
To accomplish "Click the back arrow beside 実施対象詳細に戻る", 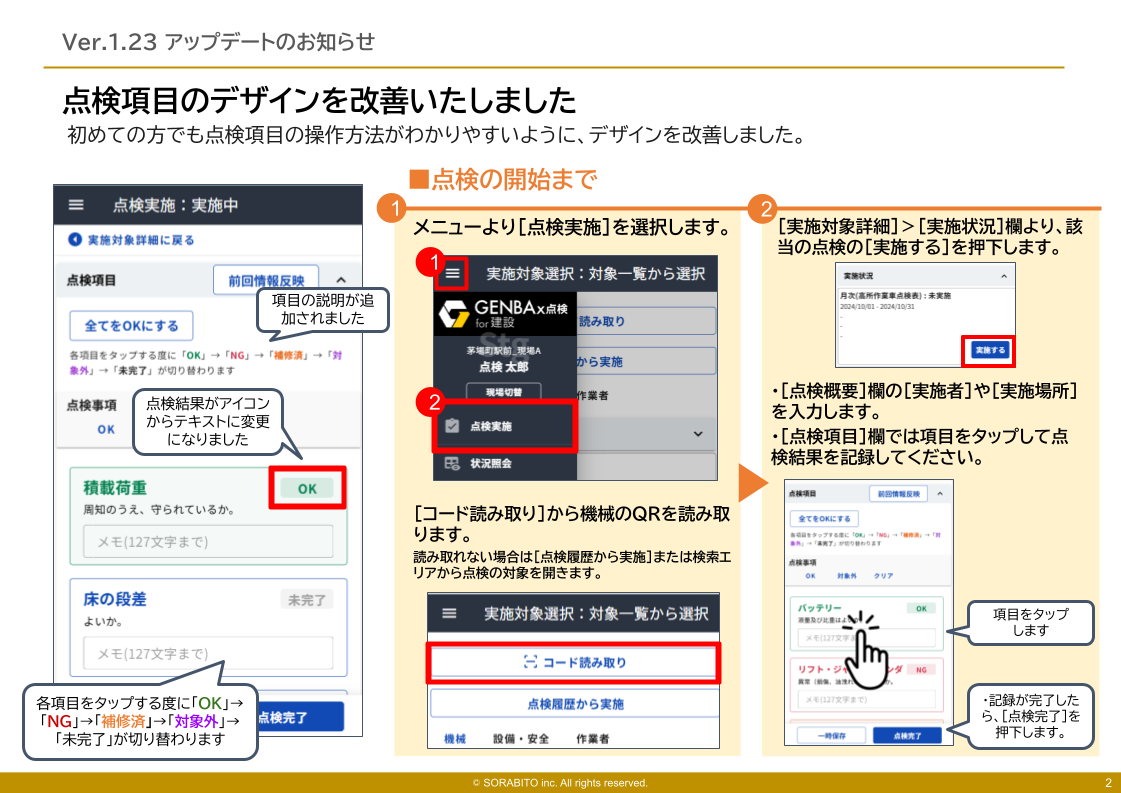I will click(74, 240).
